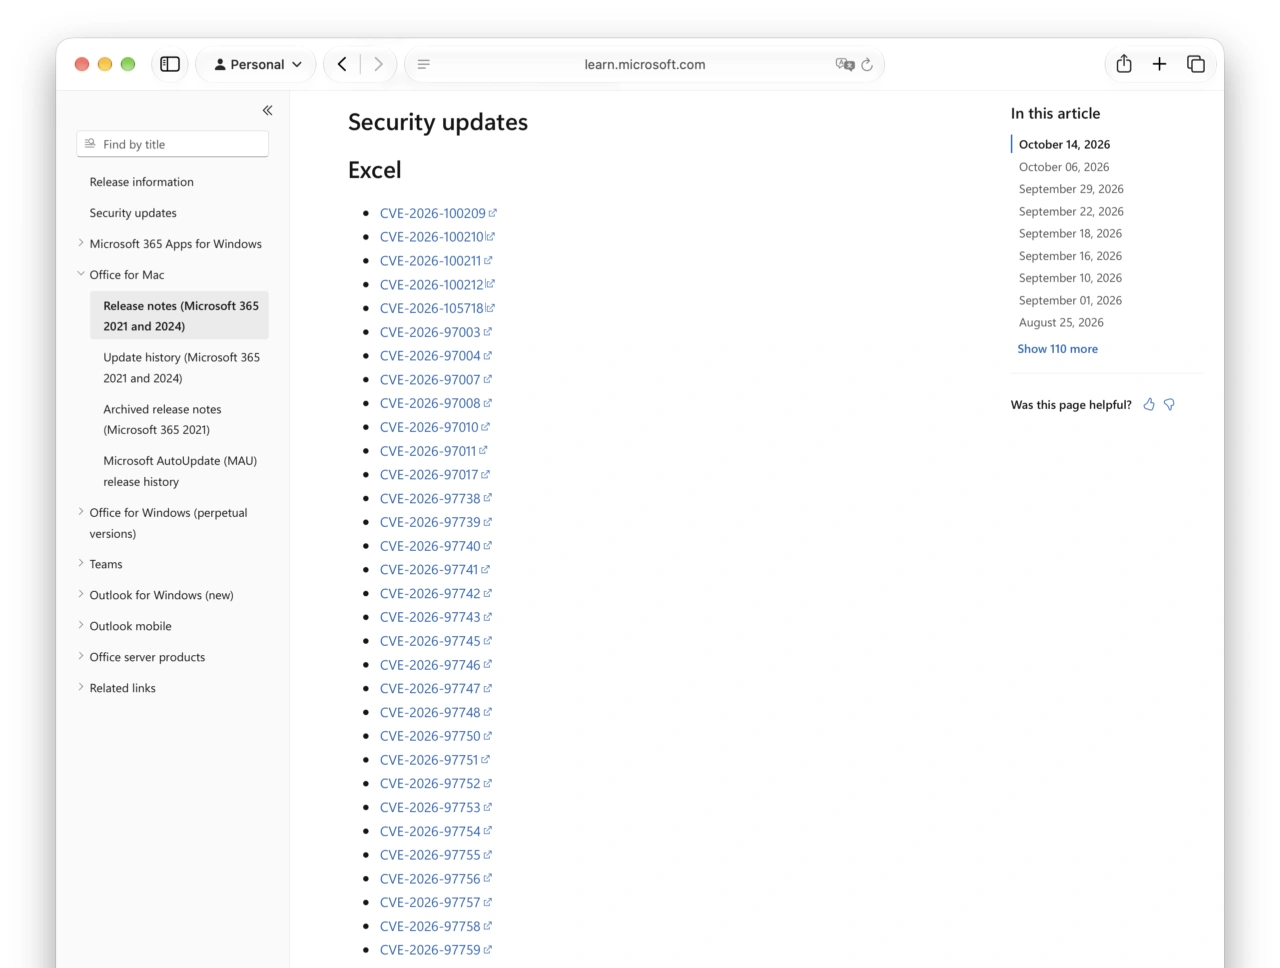Open the Personal profile dropdown
The width and height of the screenshot is (1280, 968).
[257, 64]
